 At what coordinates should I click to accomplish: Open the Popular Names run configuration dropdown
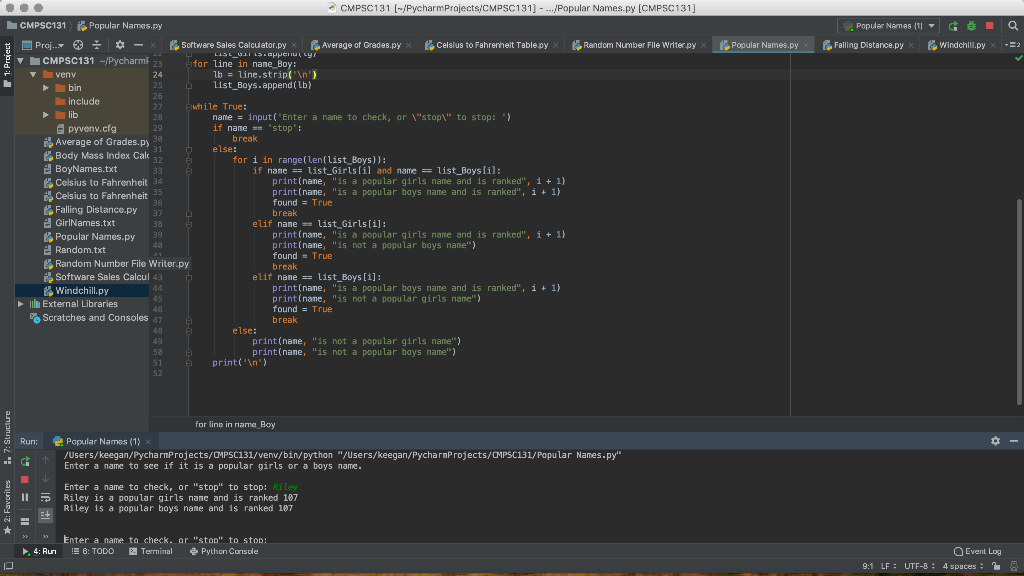click(x=889, y=26)
